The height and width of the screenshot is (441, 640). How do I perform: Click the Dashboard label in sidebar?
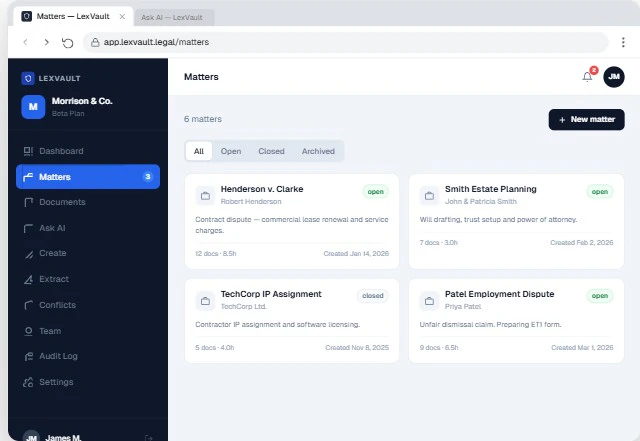coord(61,151)
